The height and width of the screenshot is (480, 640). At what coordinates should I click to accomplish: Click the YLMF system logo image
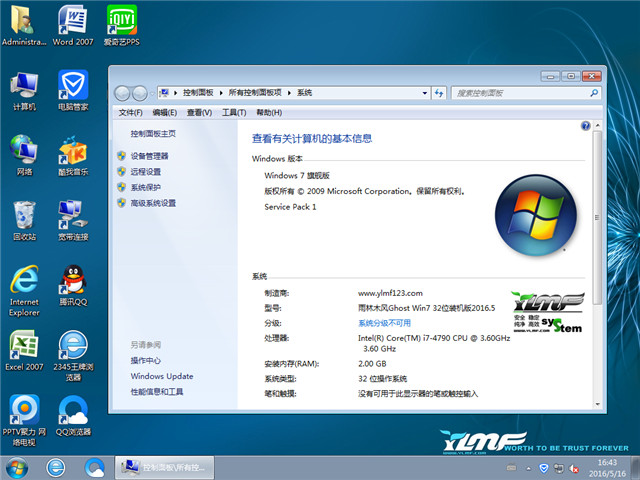tap(548, 312)
